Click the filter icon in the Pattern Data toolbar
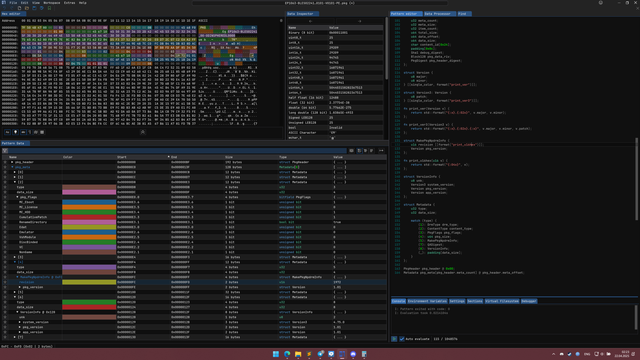 [x=5, y=151]
